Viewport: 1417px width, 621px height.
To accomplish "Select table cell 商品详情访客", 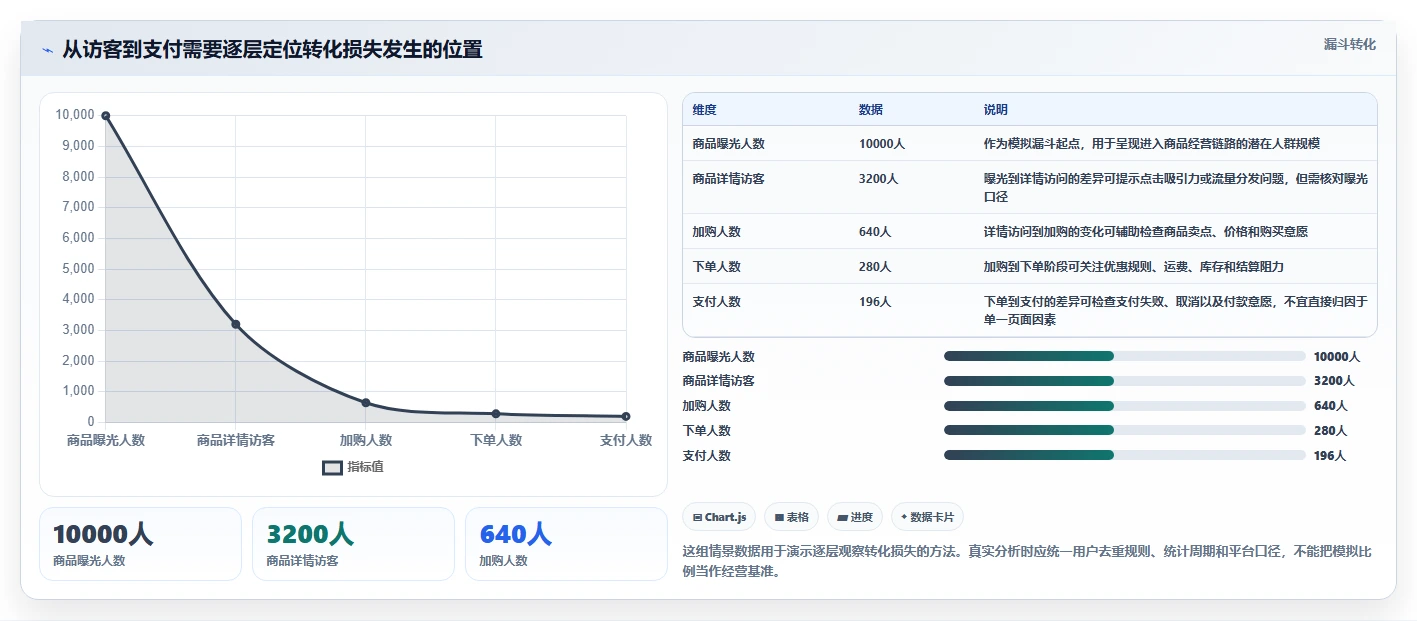I will pyautogui.click(x=728, y=179).
